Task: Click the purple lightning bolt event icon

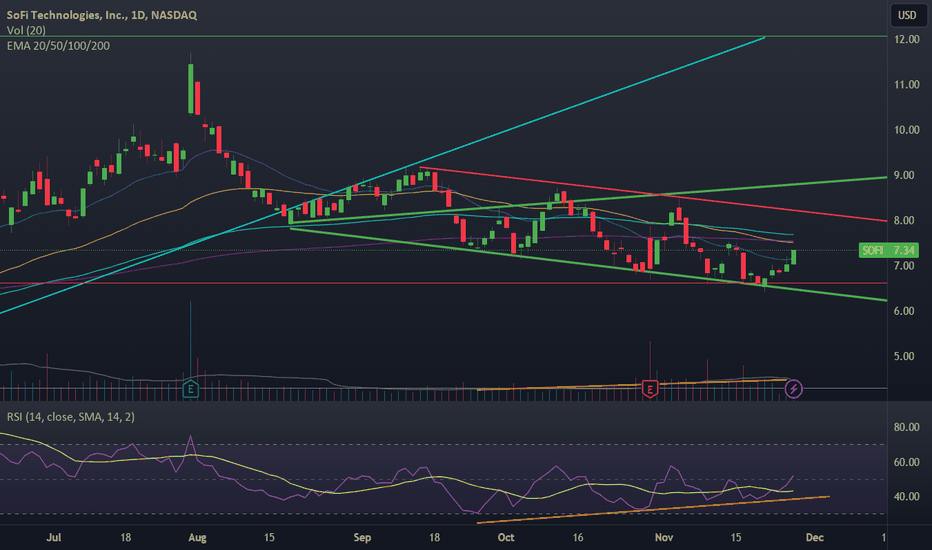Action: (x=794, y=389)
